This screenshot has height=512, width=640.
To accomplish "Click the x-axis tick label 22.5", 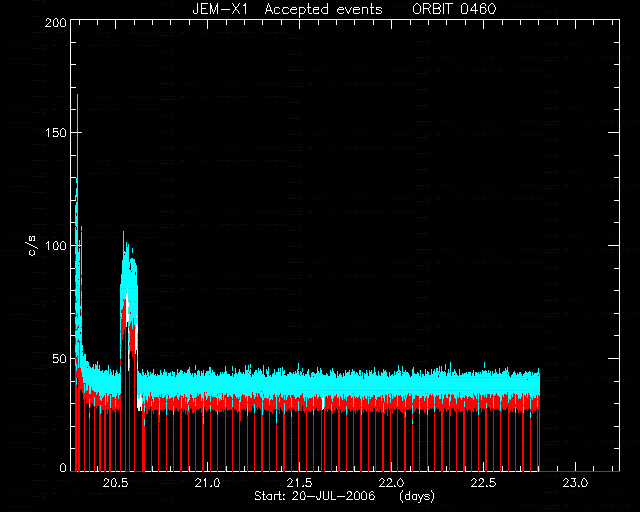I will (x=483, y=483).
